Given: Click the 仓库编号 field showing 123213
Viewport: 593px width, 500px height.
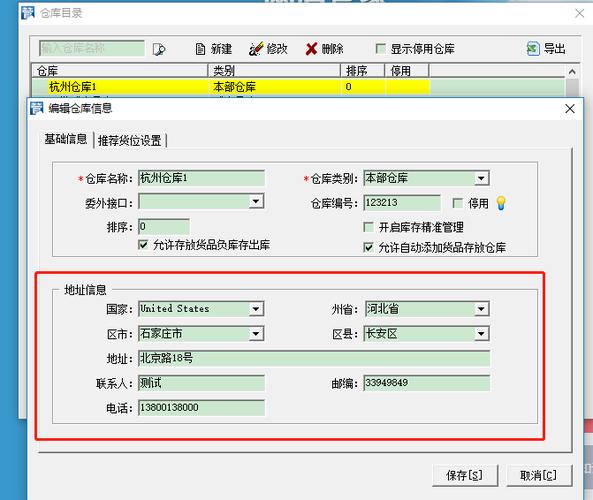Looking at the screenshot, I should coord(402,203).
